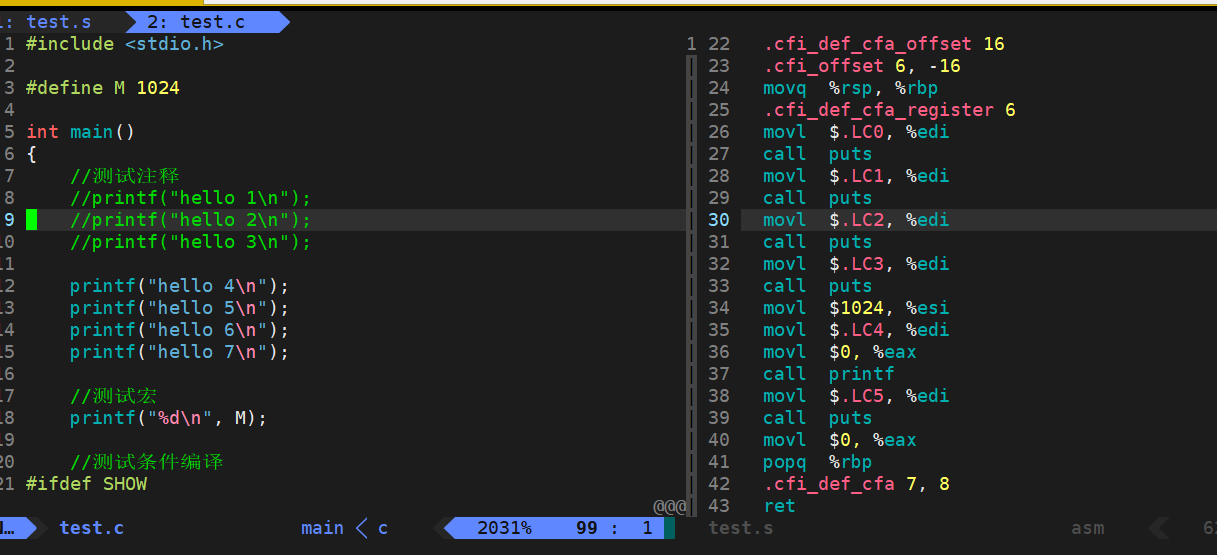Click the printf("hello 4\n") line
This screenshot has width=1217, height=555.
click(x=179, y=286)
